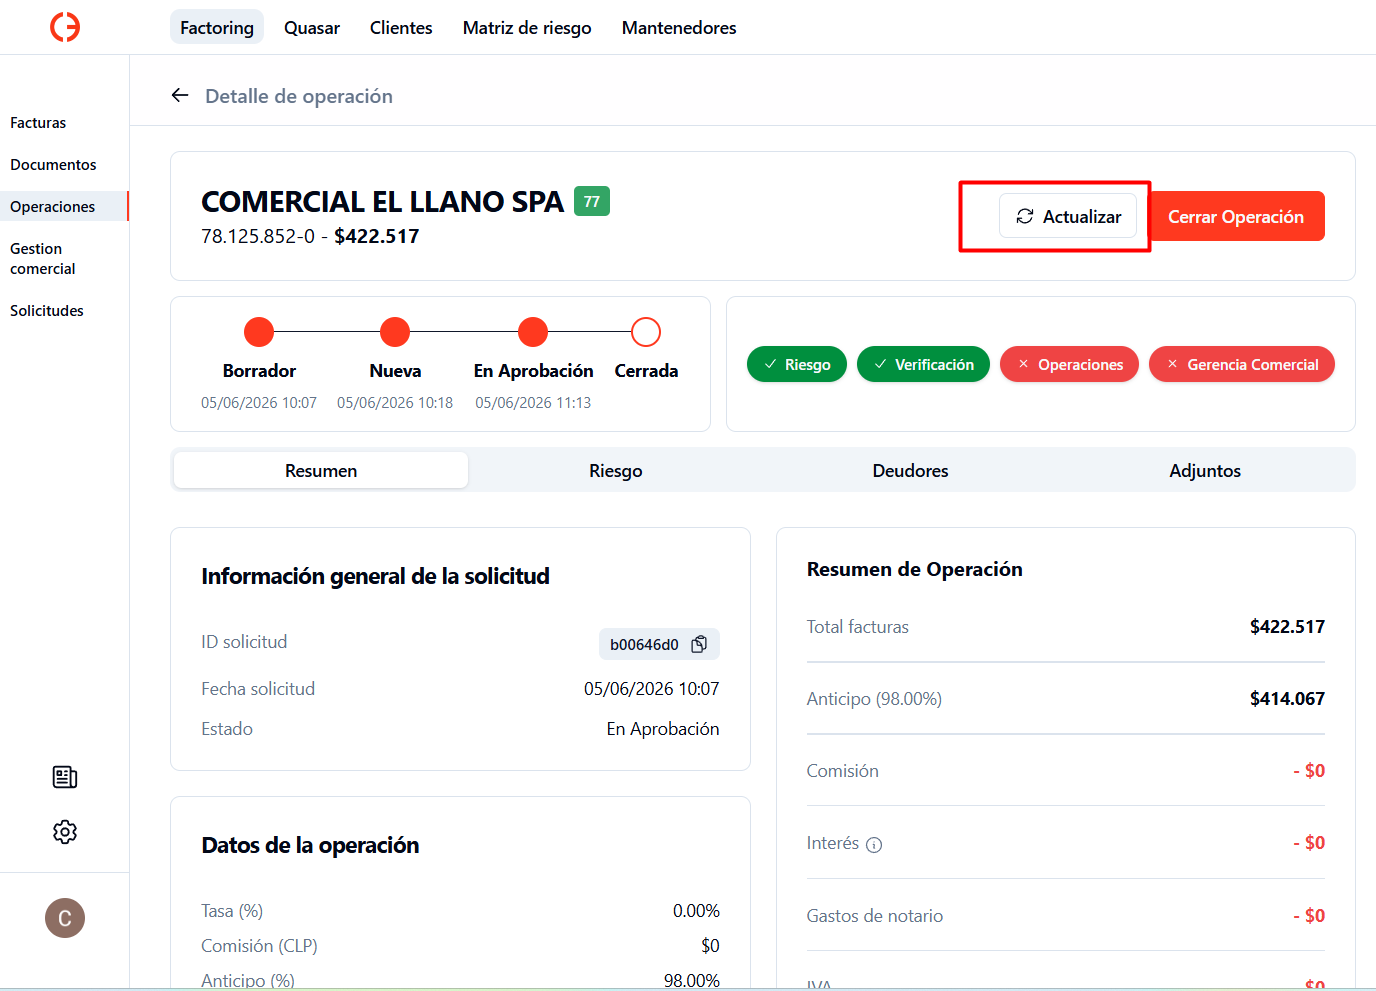The image size is (1376, 991).
Task: Click company name COMERCIAL EL LLANO SPA
Action: click(383, 202)
